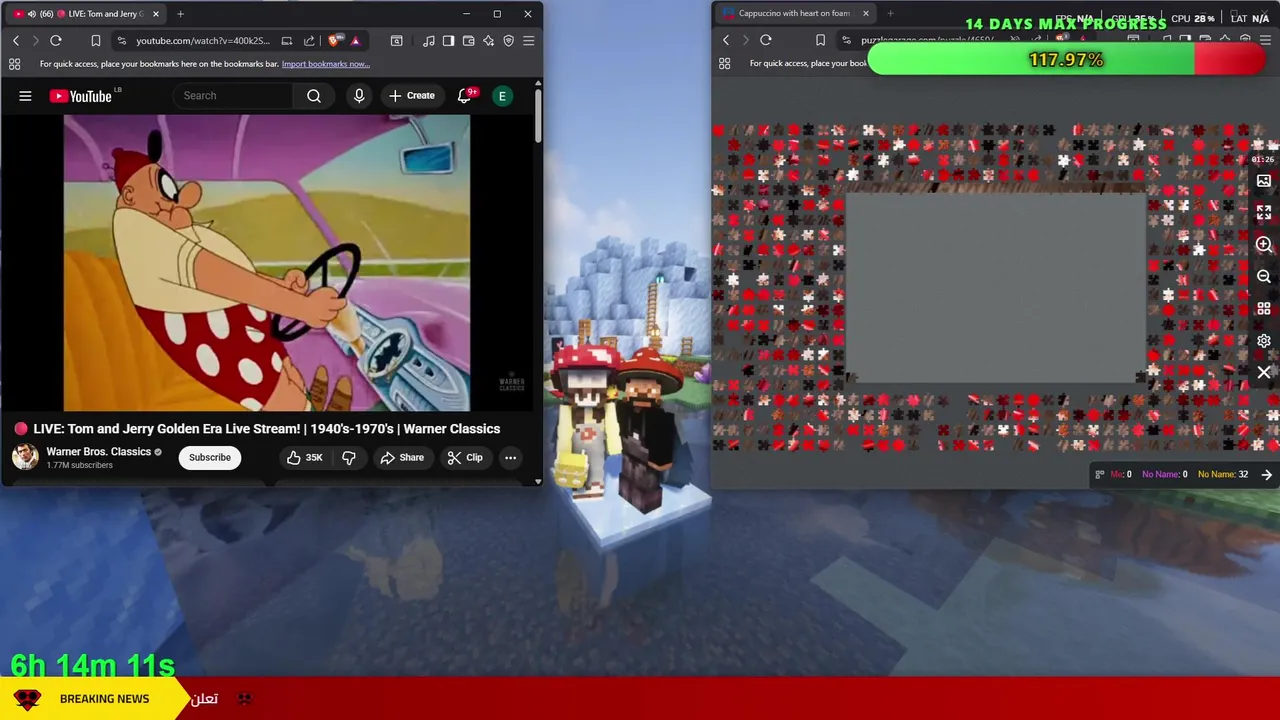This screenshot has height=720, width=1280.
Task: Click '1.77M subscribers' text
Action: click(79, 465)
